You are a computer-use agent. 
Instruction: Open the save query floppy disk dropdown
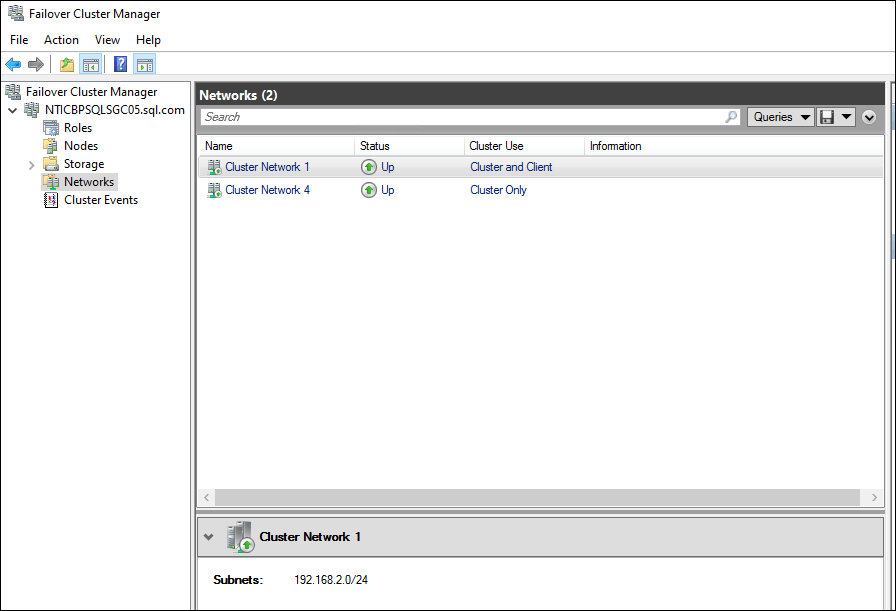point(835,117)
